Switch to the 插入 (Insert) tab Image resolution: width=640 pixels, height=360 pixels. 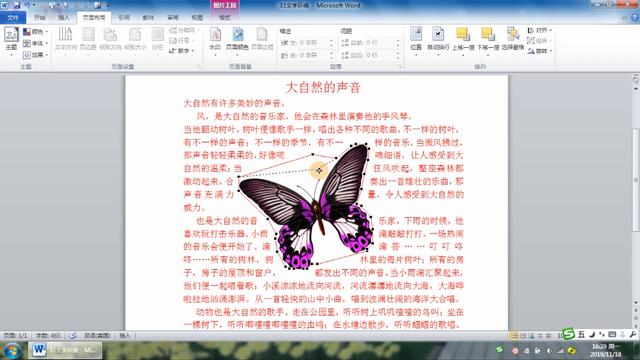pos(64,18)
